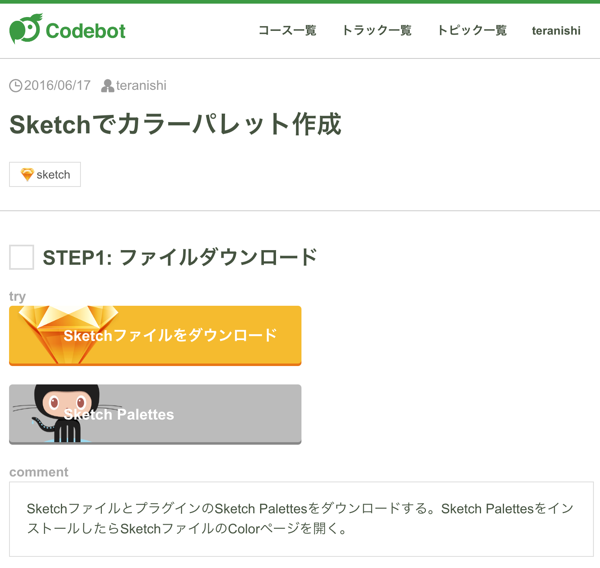
Task: Click the Codebot bird logo icon
Action: [x=25, y=29]
